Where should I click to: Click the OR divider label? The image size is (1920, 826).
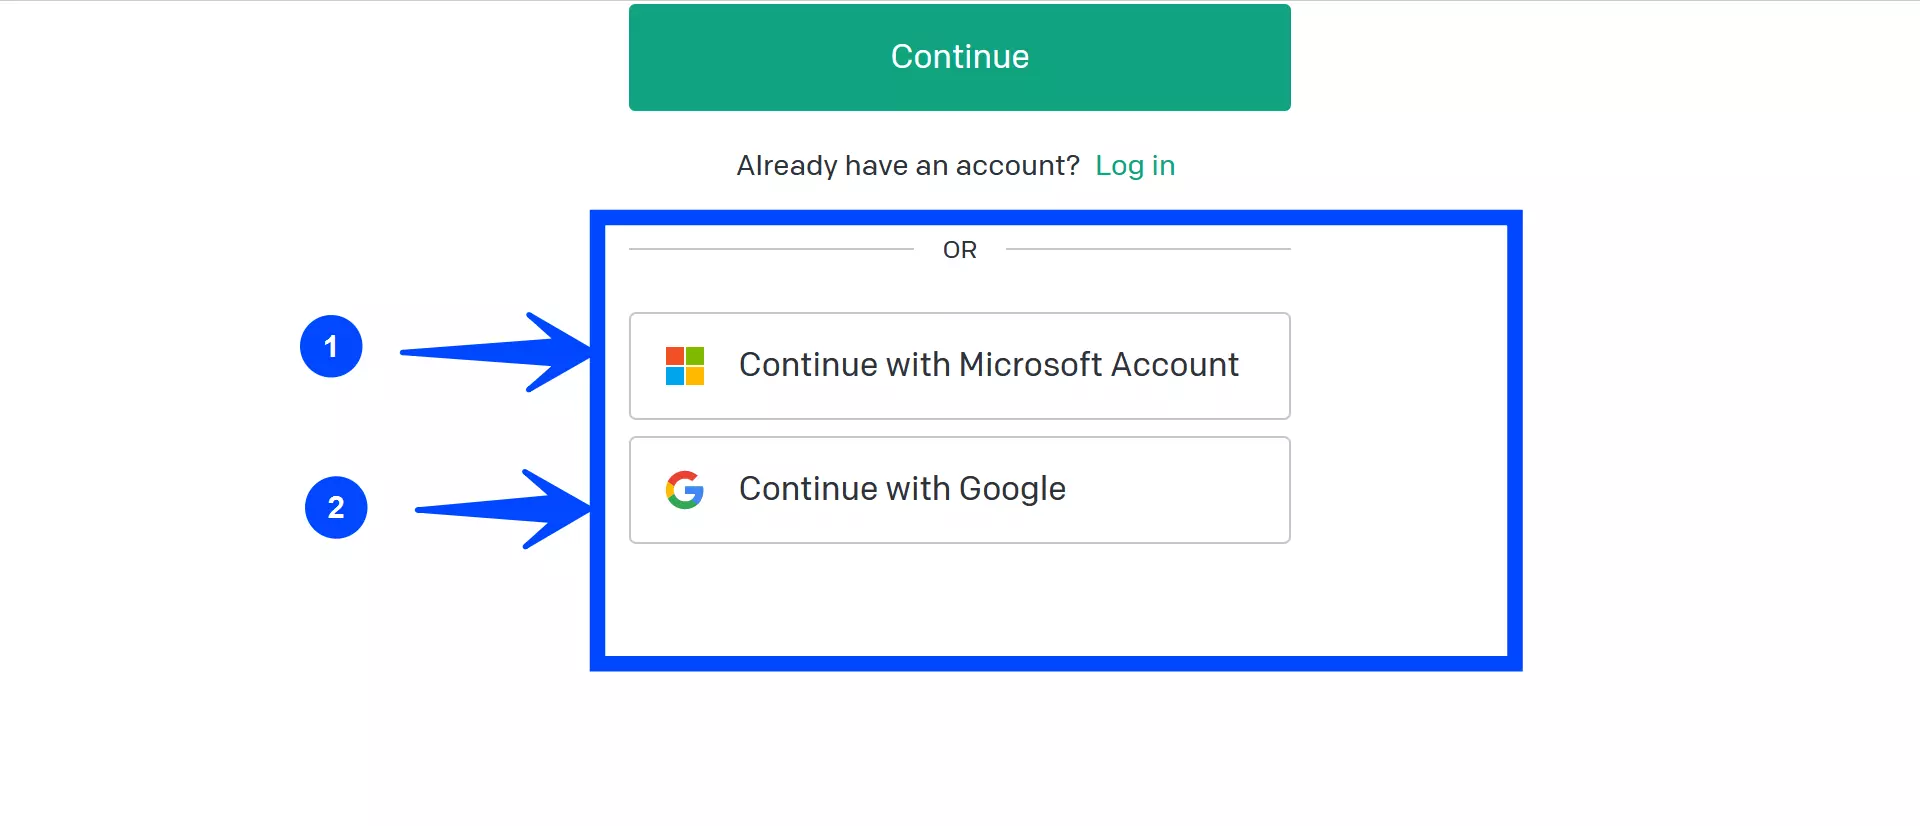coord(960,250)
